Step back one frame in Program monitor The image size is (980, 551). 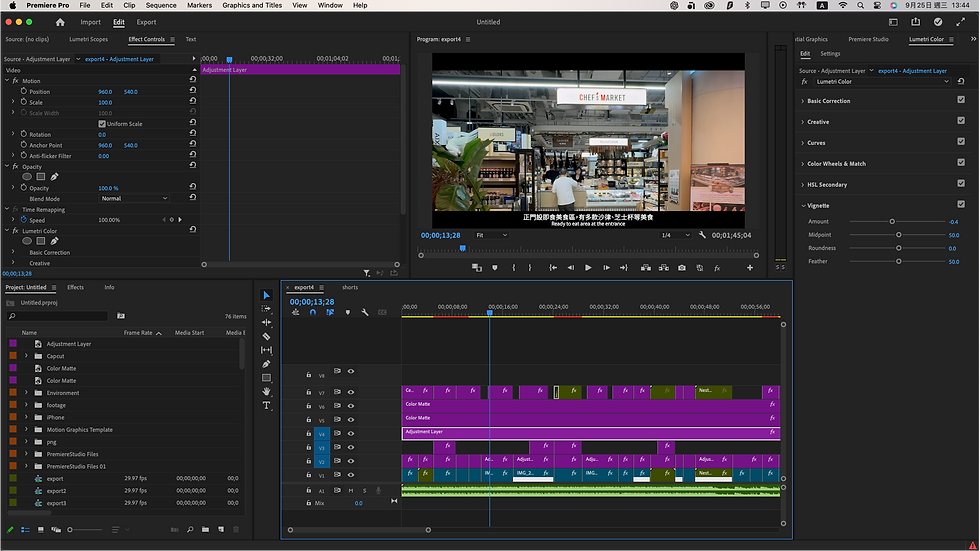570,267
